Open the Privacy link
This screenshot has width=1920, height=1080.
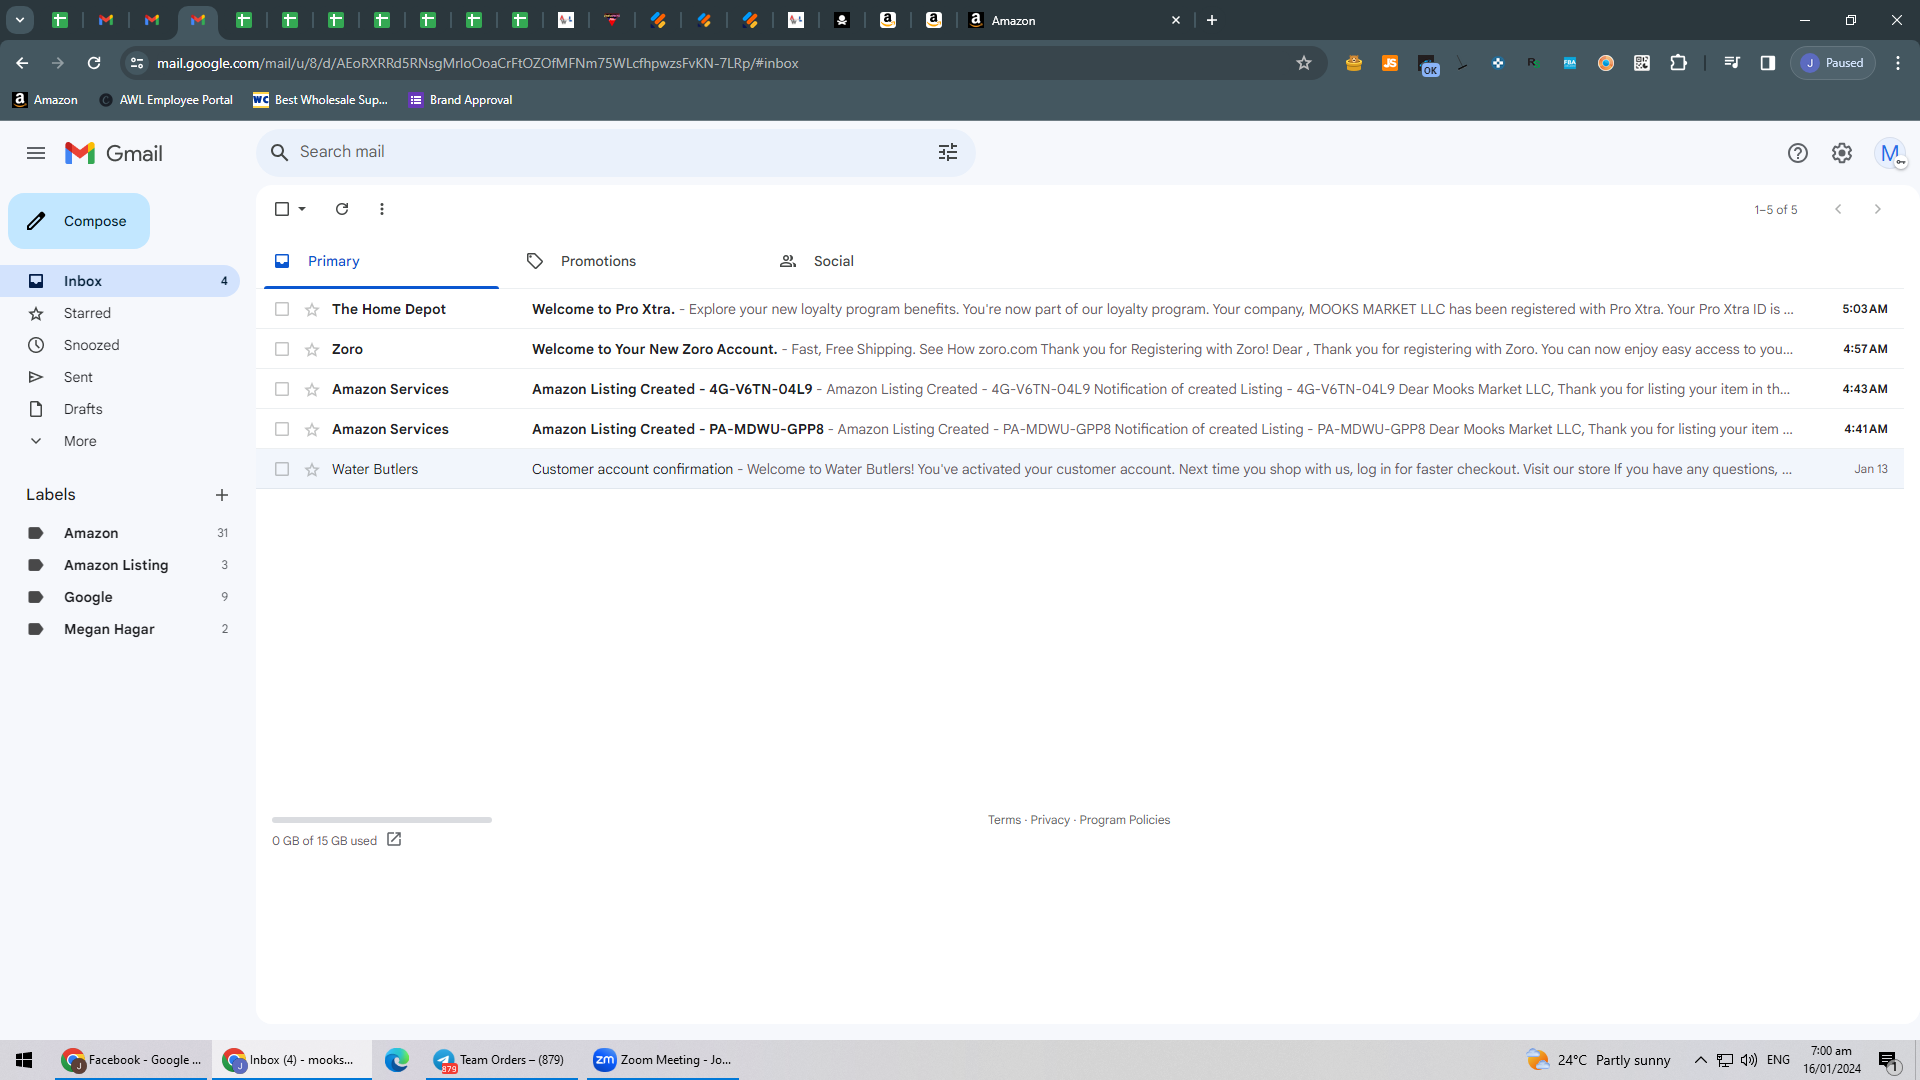point(1050,820)
